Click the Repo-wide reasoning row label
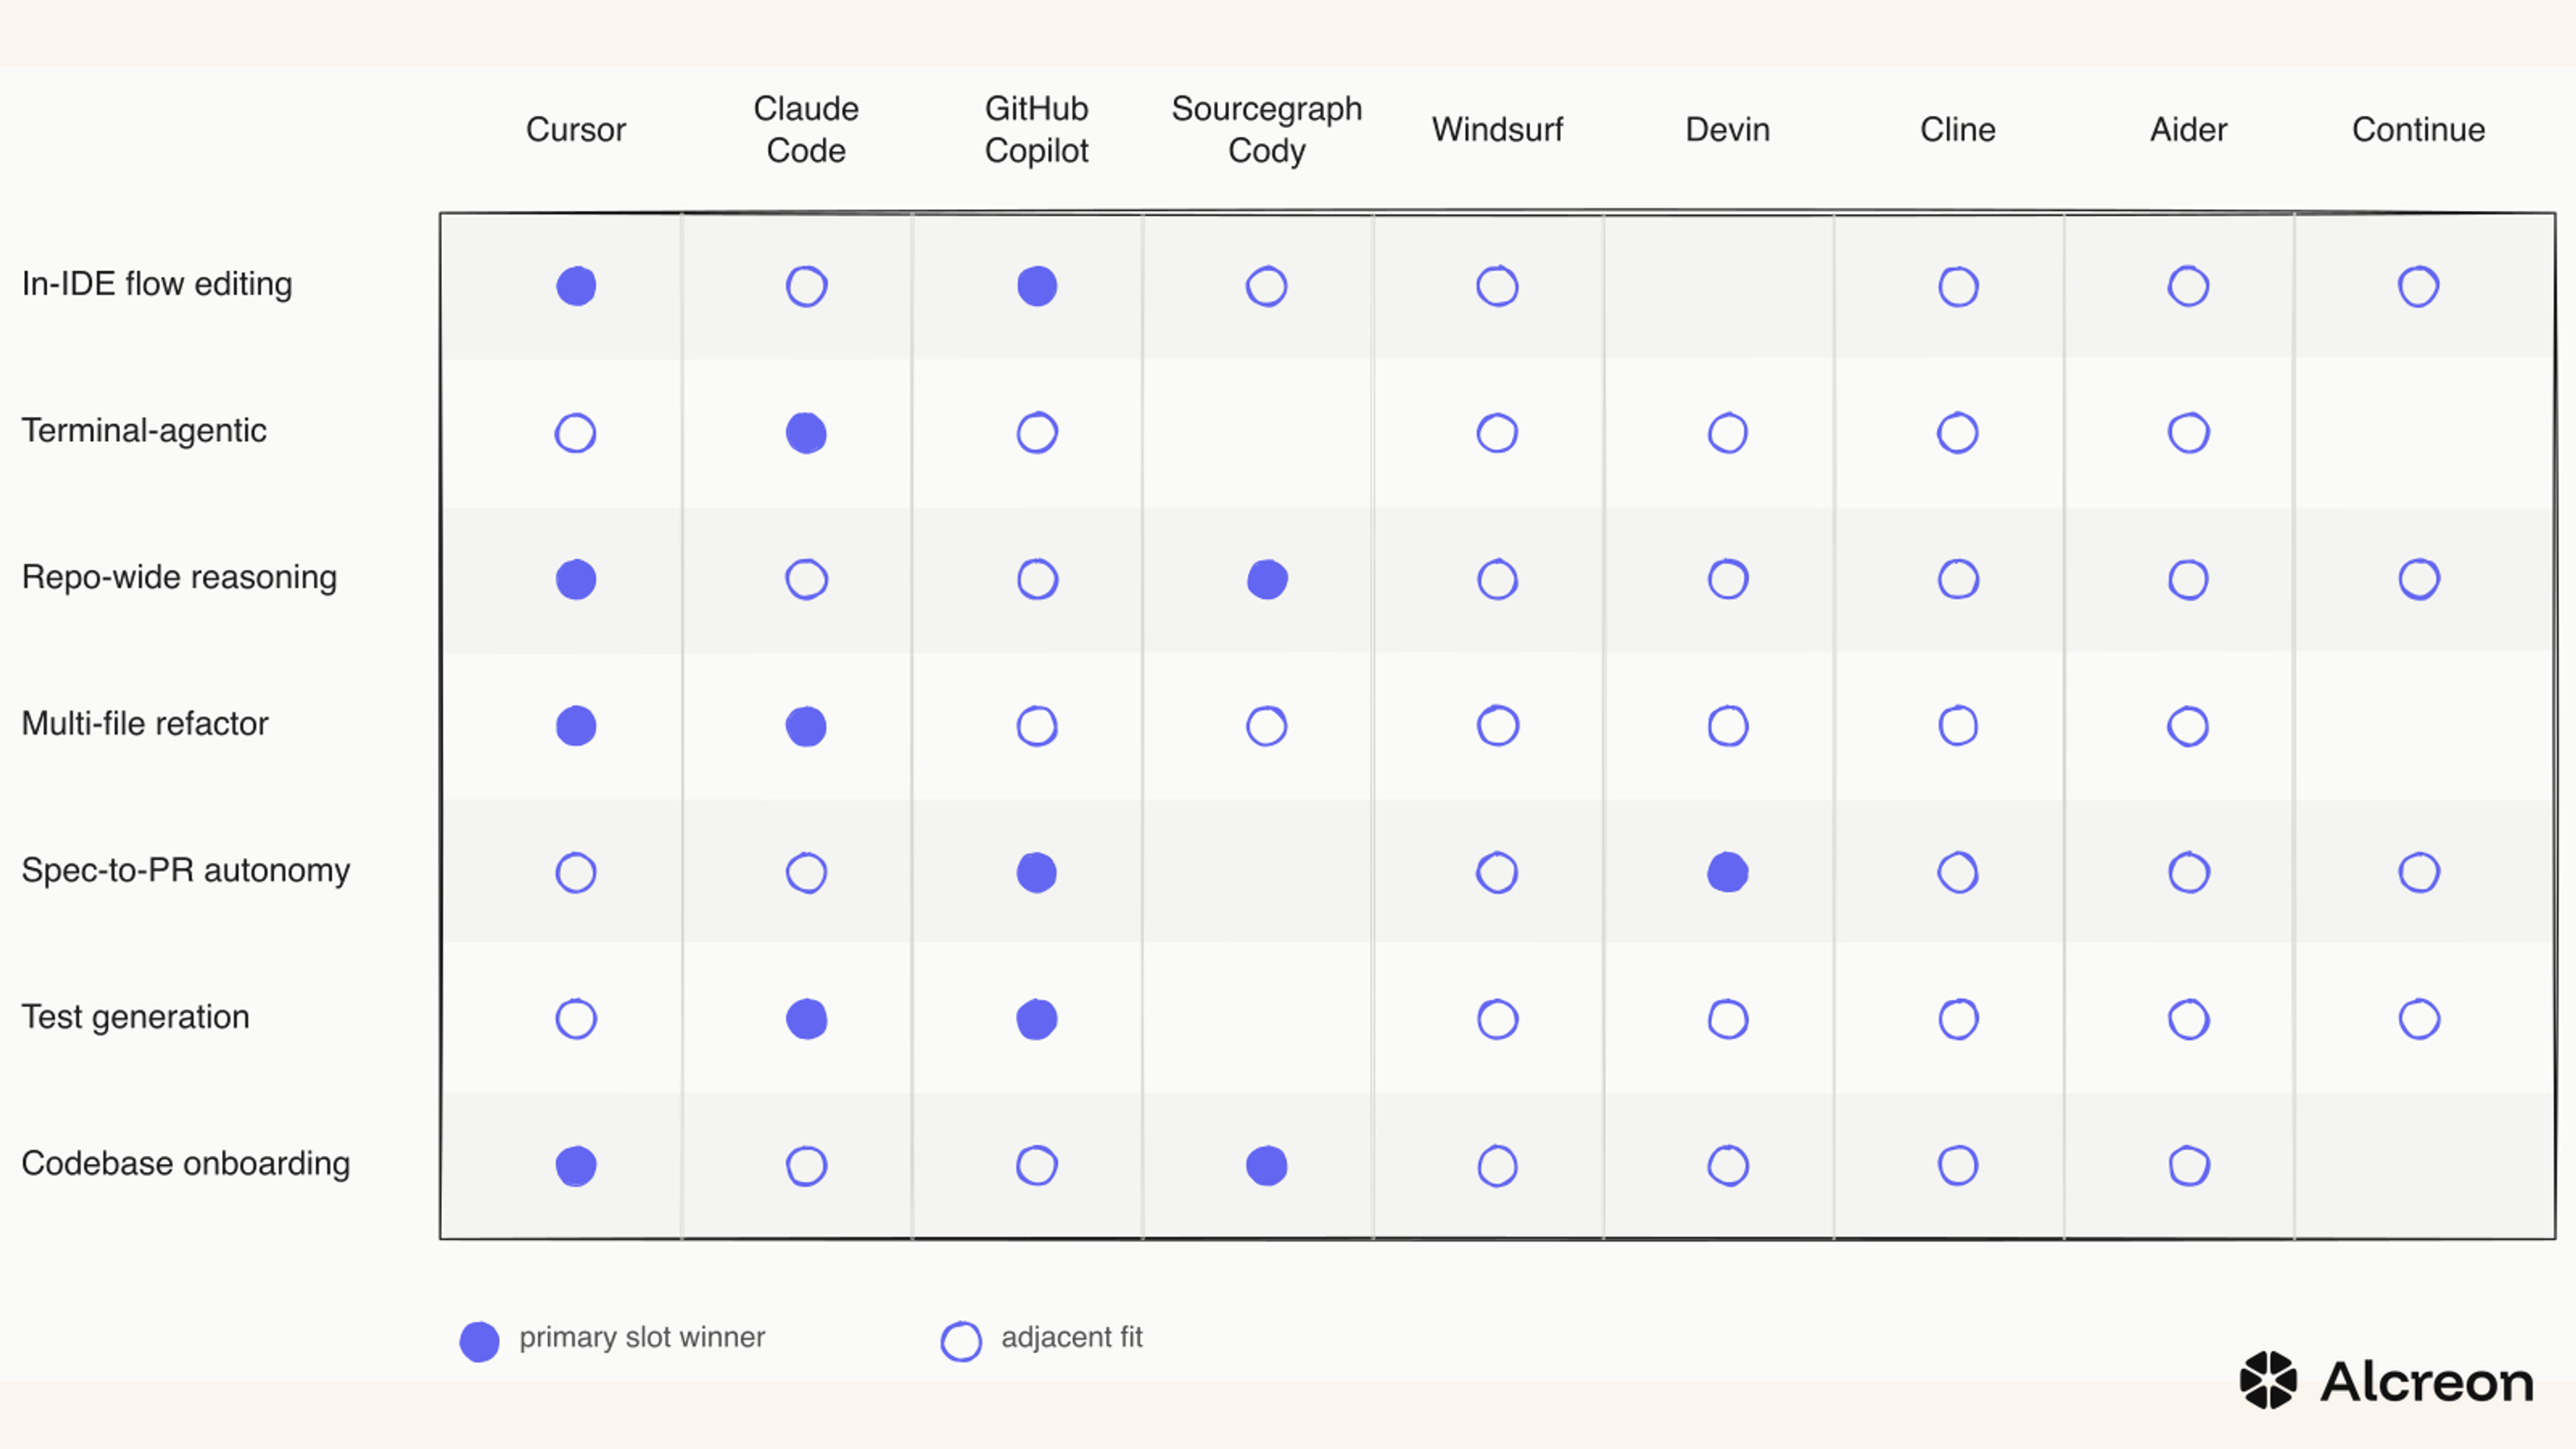The image size is (2576, 1449). [180, 577]
